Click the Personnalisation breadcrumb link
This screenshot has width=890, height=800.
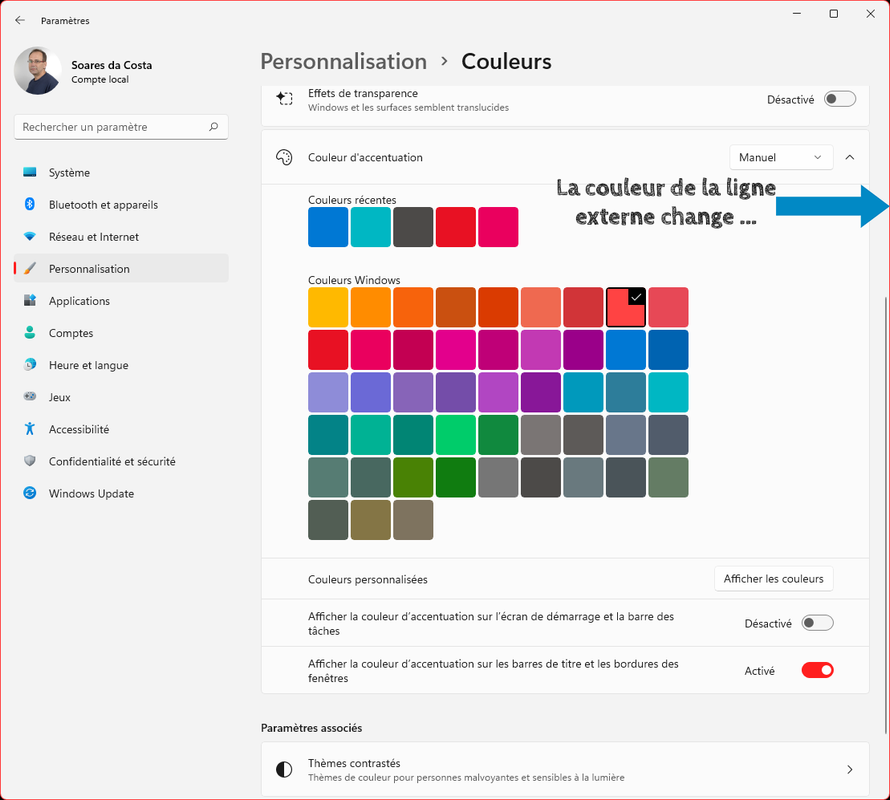(x=343, y=61)
